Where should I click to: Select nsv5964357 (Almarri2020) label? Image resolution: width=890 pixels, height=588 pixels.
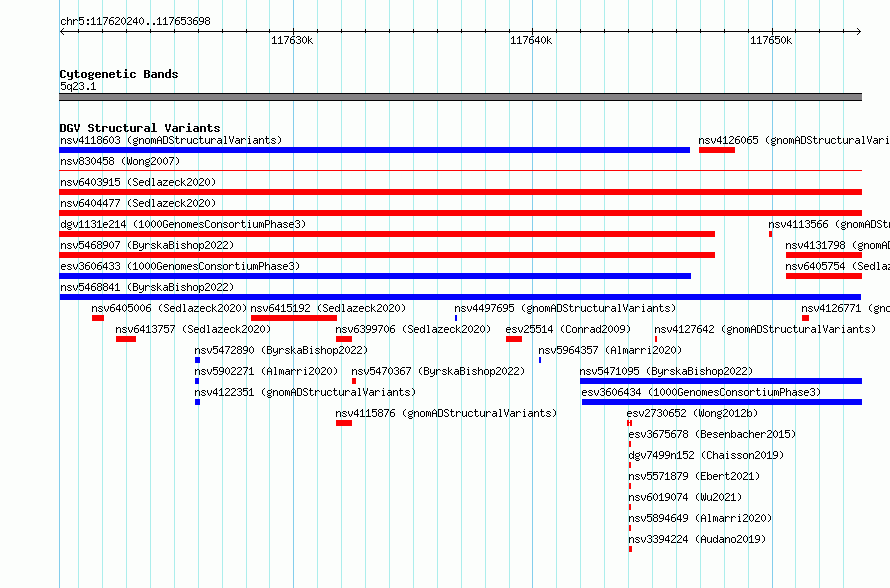[x=610, y=350]
